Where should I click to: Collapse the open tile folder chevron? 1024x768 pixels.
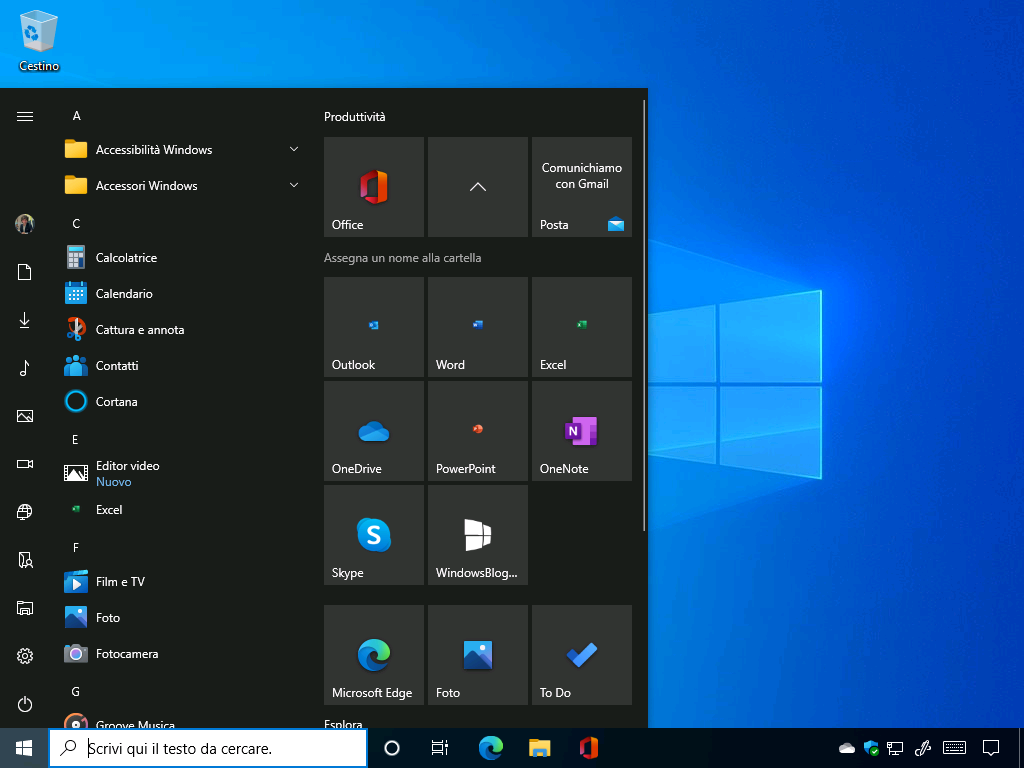(477, 187)
